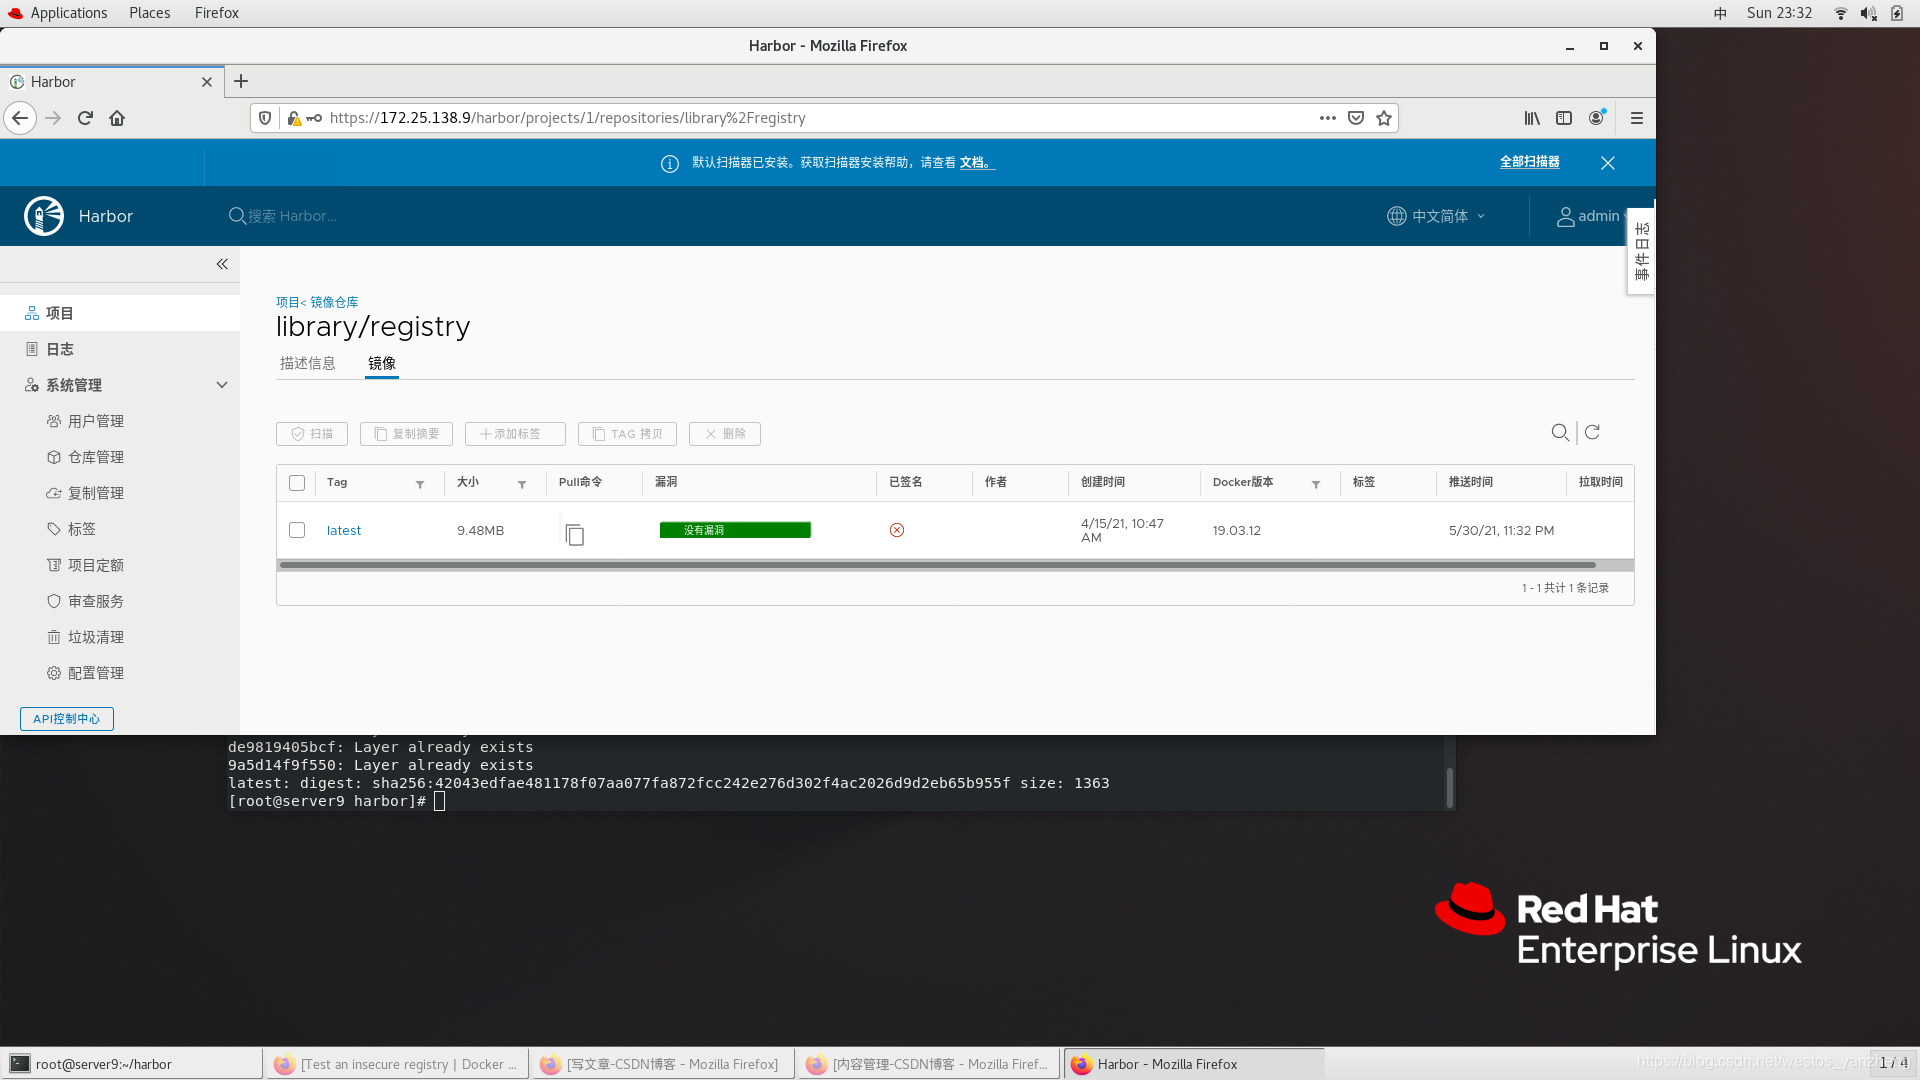Click the not-signed red X icon

pyautogui.click(x=897, y=530)
